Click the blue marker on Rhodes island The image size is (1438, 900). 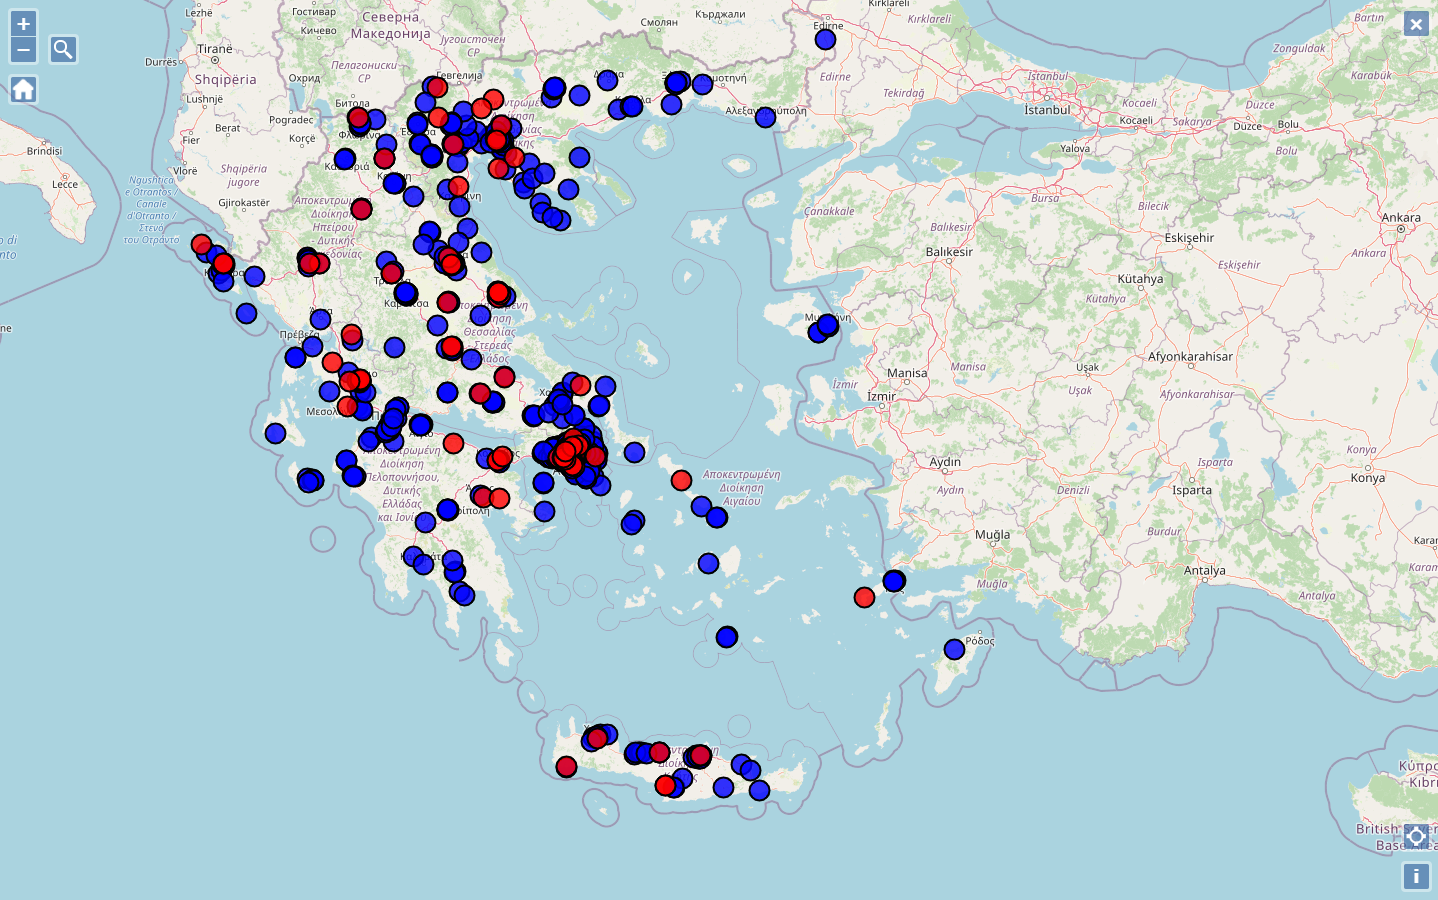(x=954, y=650)
